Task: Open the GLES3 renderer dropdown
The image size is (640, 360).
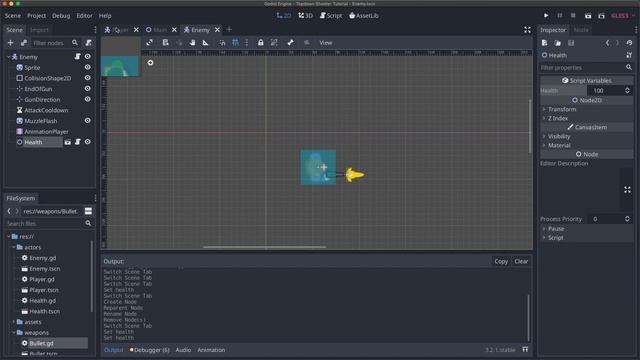Action: [x=623, y=16]
